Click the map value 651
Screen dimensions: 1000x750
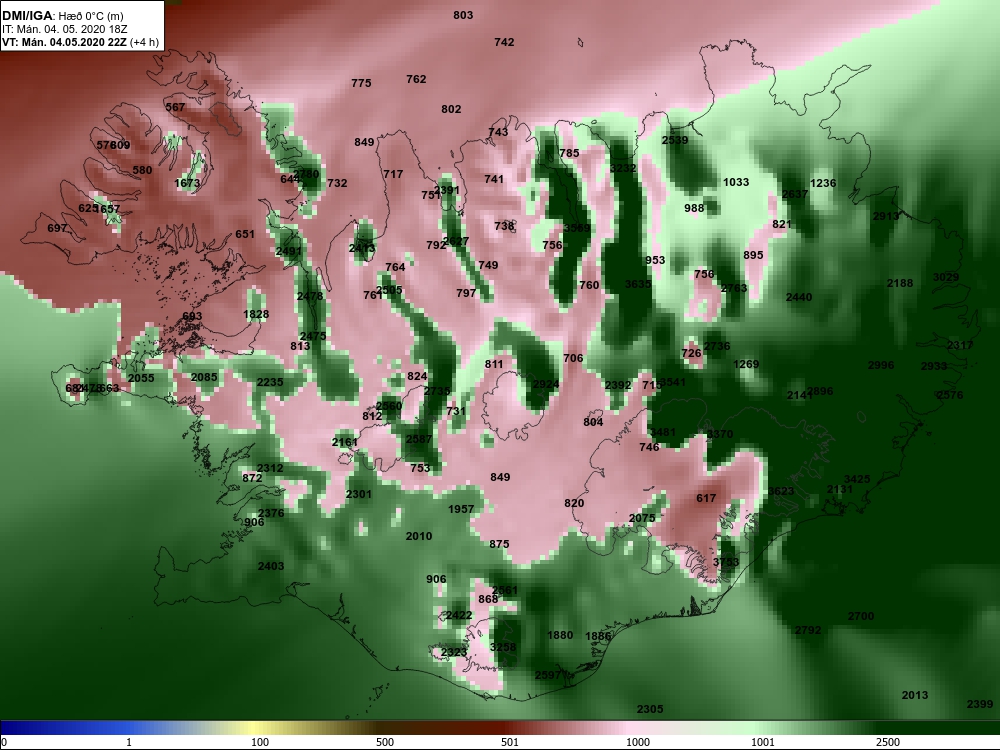point(245,234)
